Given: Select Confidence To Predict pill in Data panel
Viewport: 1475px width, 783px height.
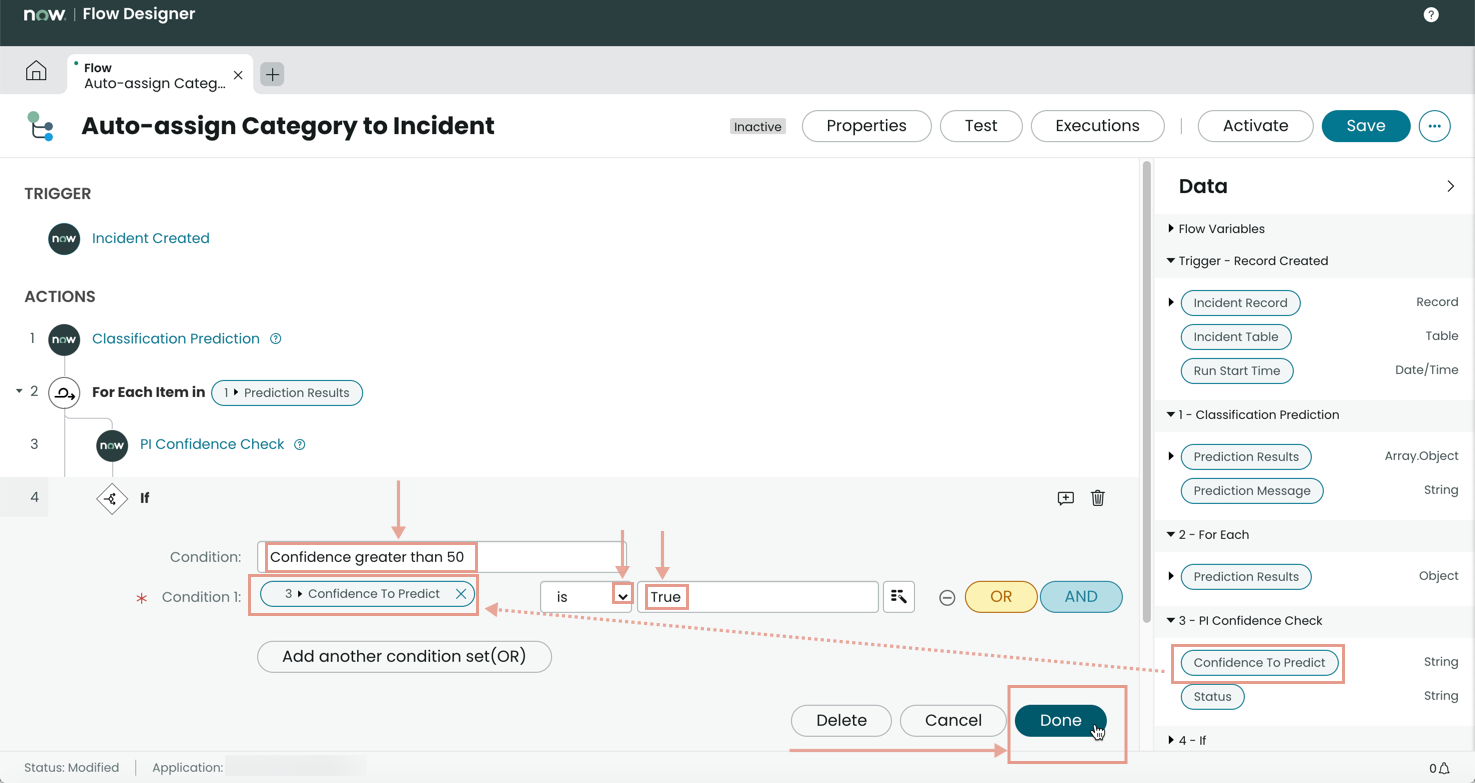Looking at the screenshot, I should click(x=1259, y=663).
